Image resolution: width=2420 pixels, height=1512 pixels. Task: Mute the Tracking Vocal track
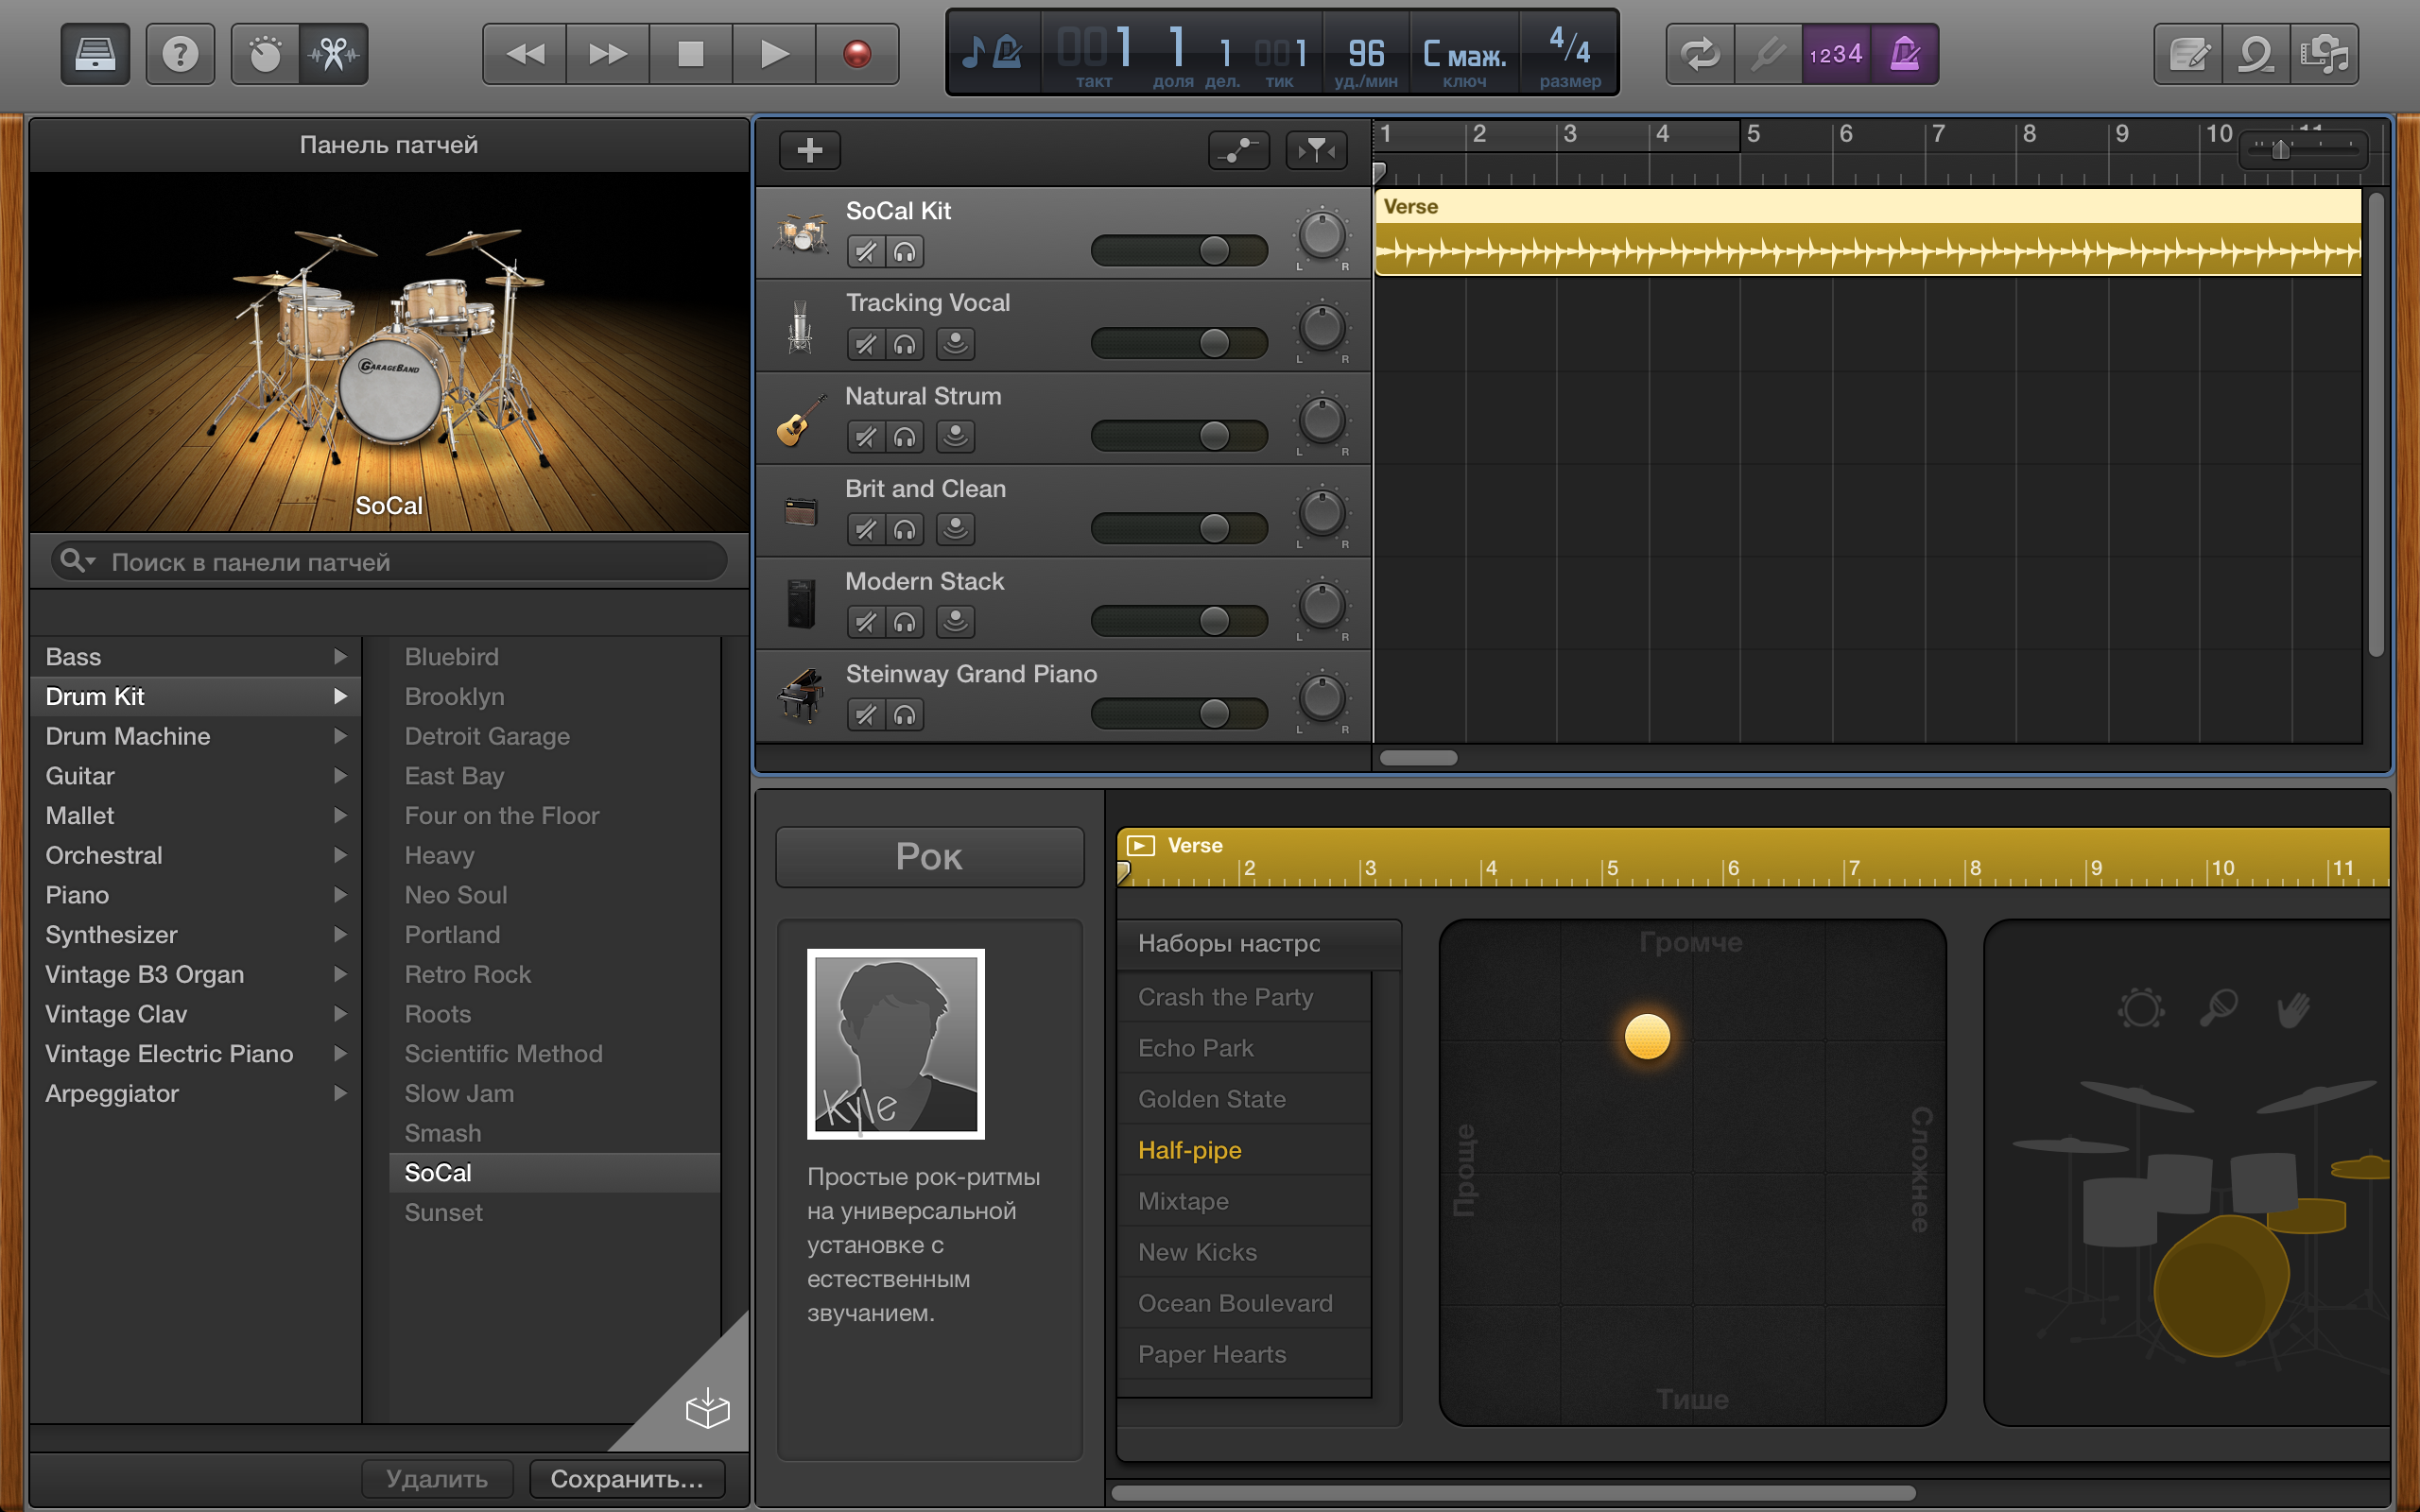point(865,345)
